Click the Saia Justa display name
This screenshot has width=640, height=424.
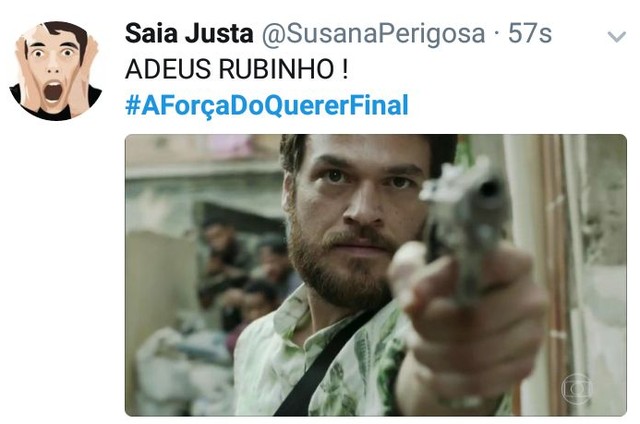[x=189, y=33]
